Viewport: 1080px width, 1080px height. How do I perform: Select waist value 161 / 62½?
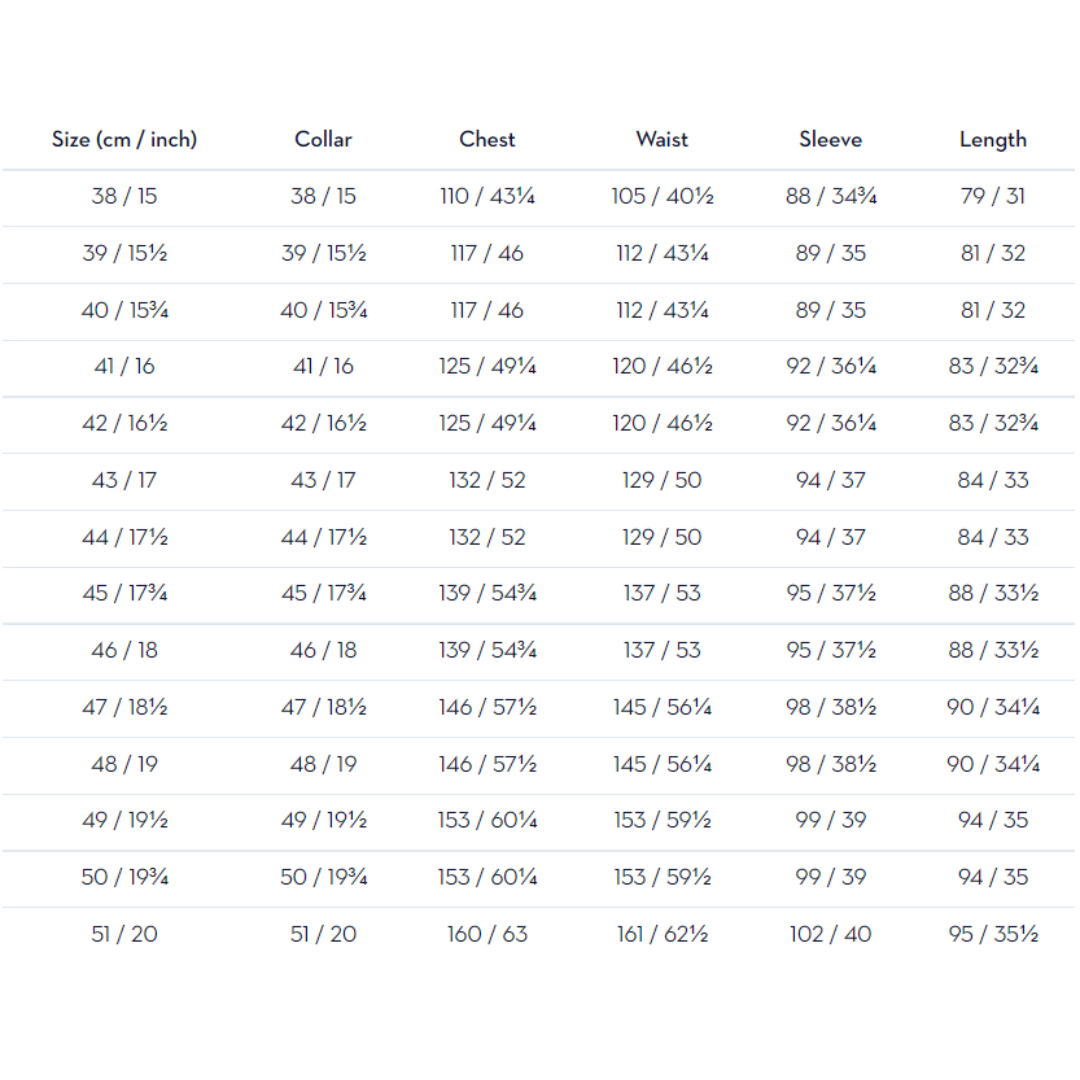tap(662, 934)
